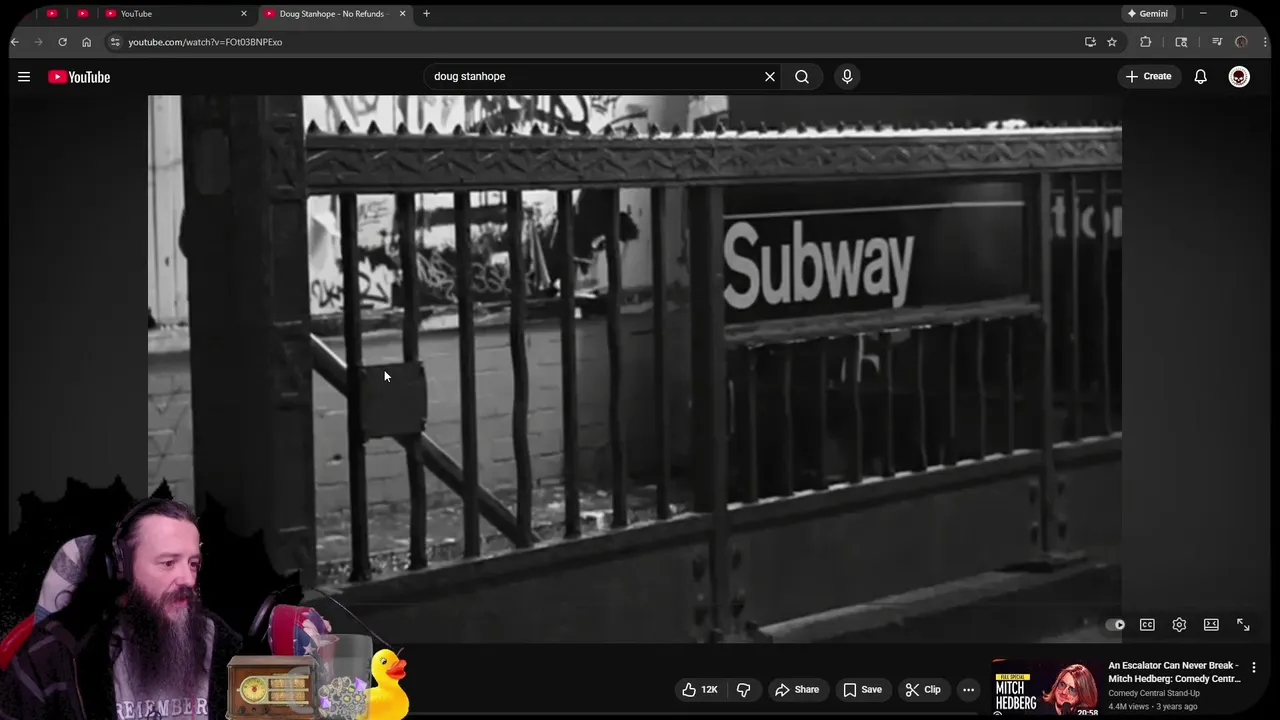Share this video

click(x=797, y=689)
